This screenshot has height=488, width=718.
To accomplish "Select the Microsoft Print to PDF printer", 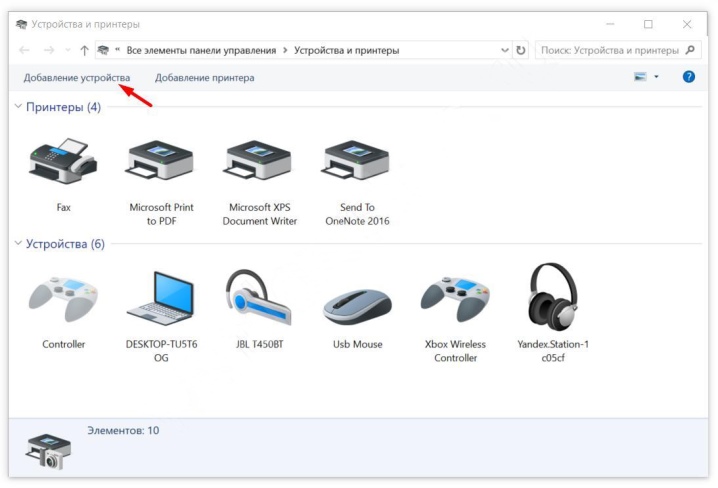I will point(161,161).
